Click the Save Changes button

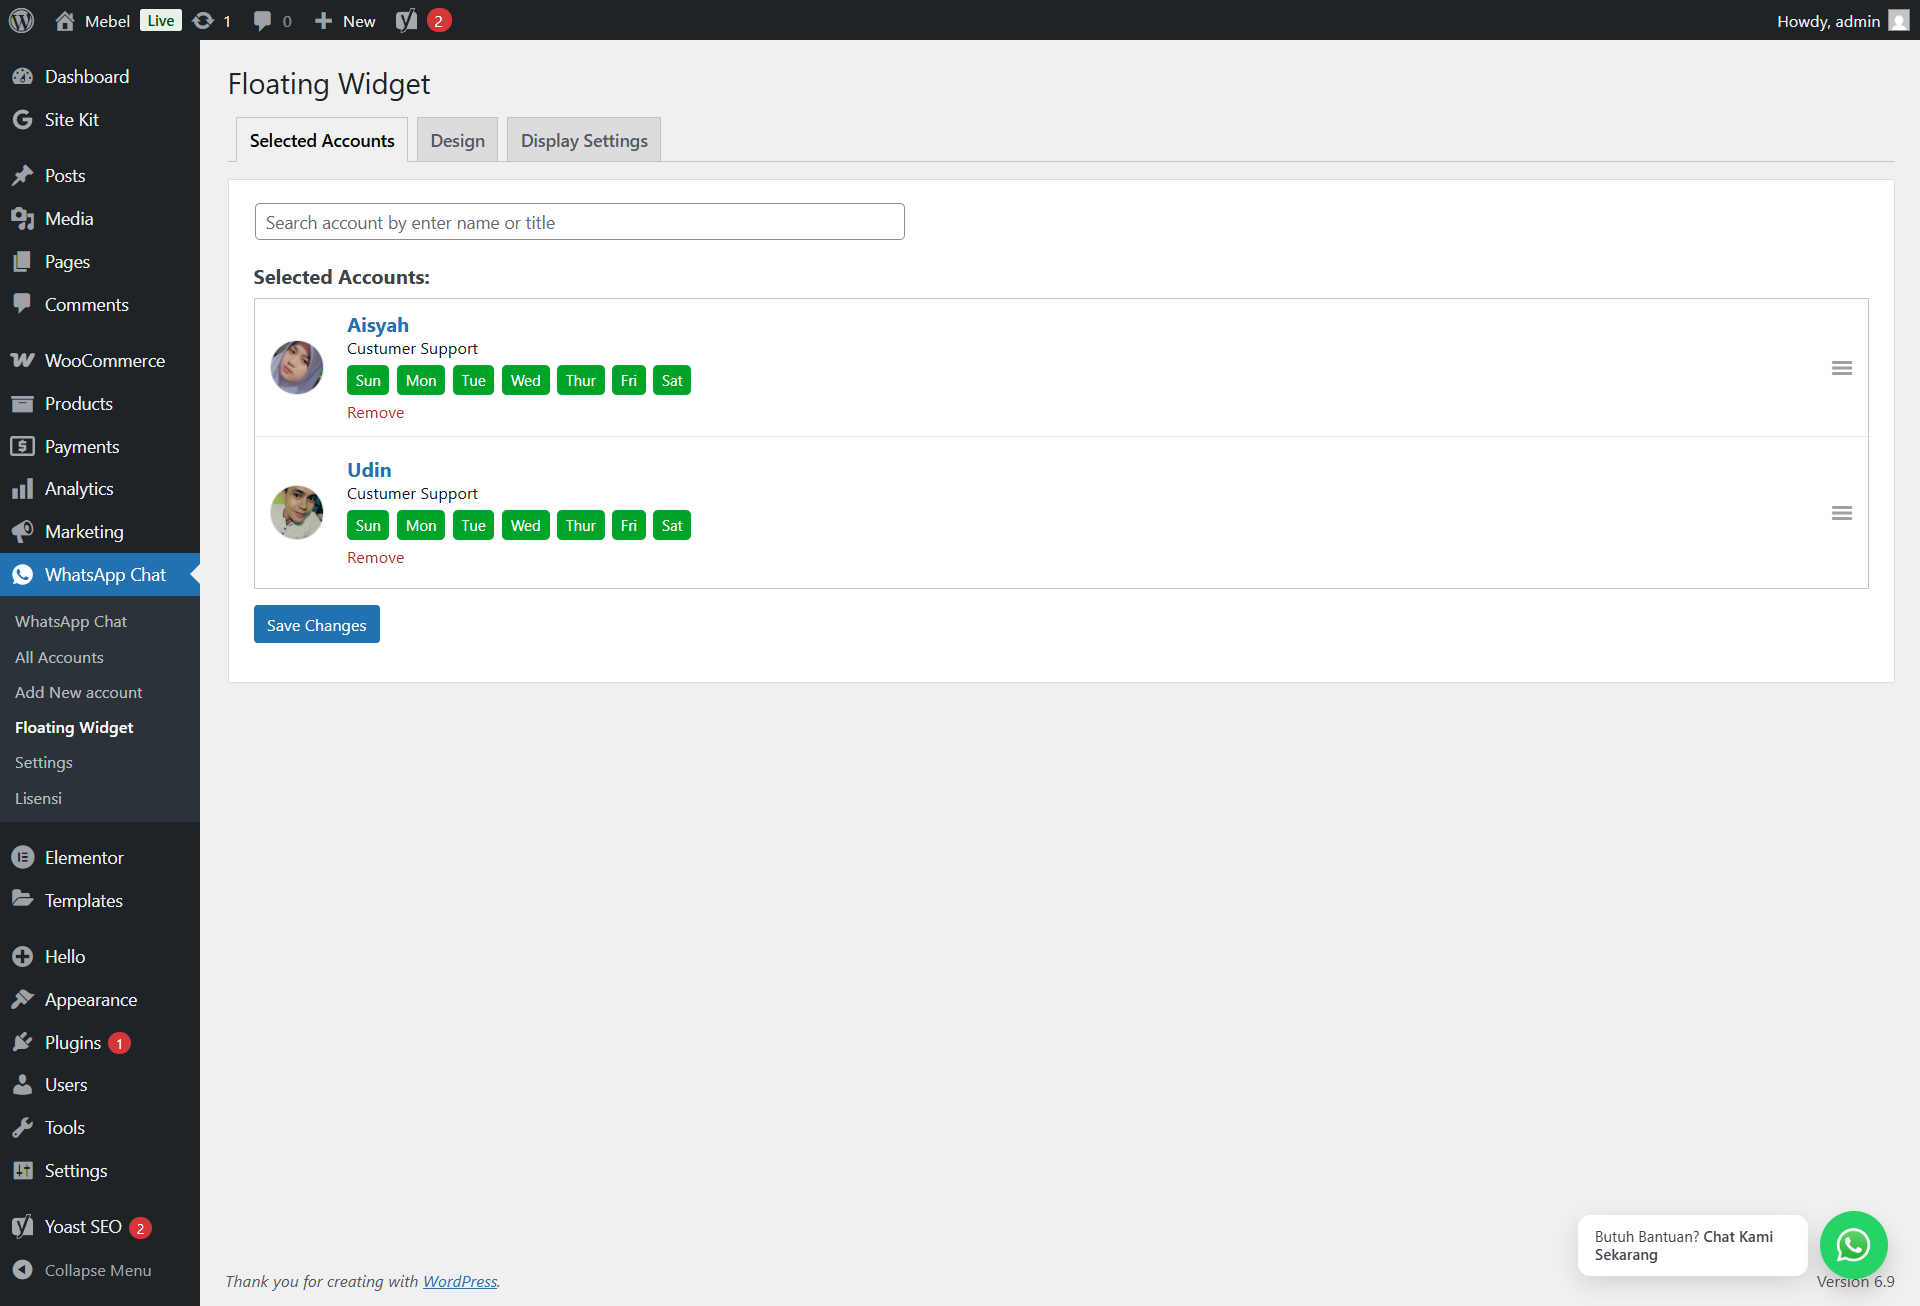coord(316,624)
